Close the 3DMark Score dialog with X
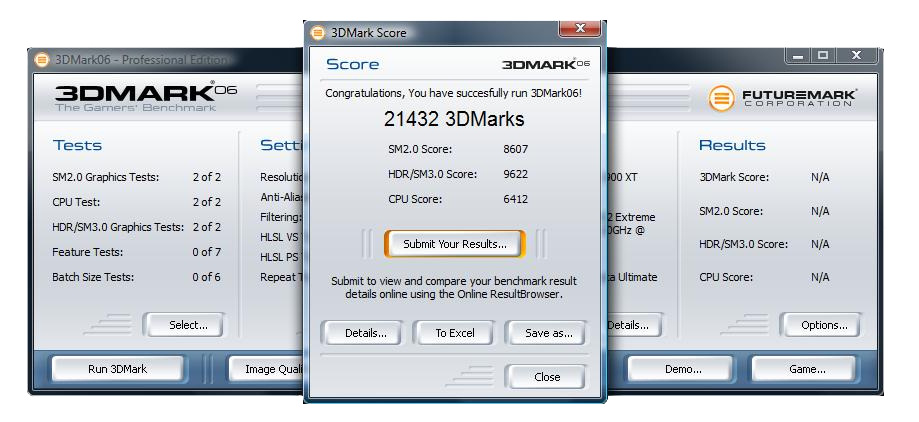 [x=580, y=29]
